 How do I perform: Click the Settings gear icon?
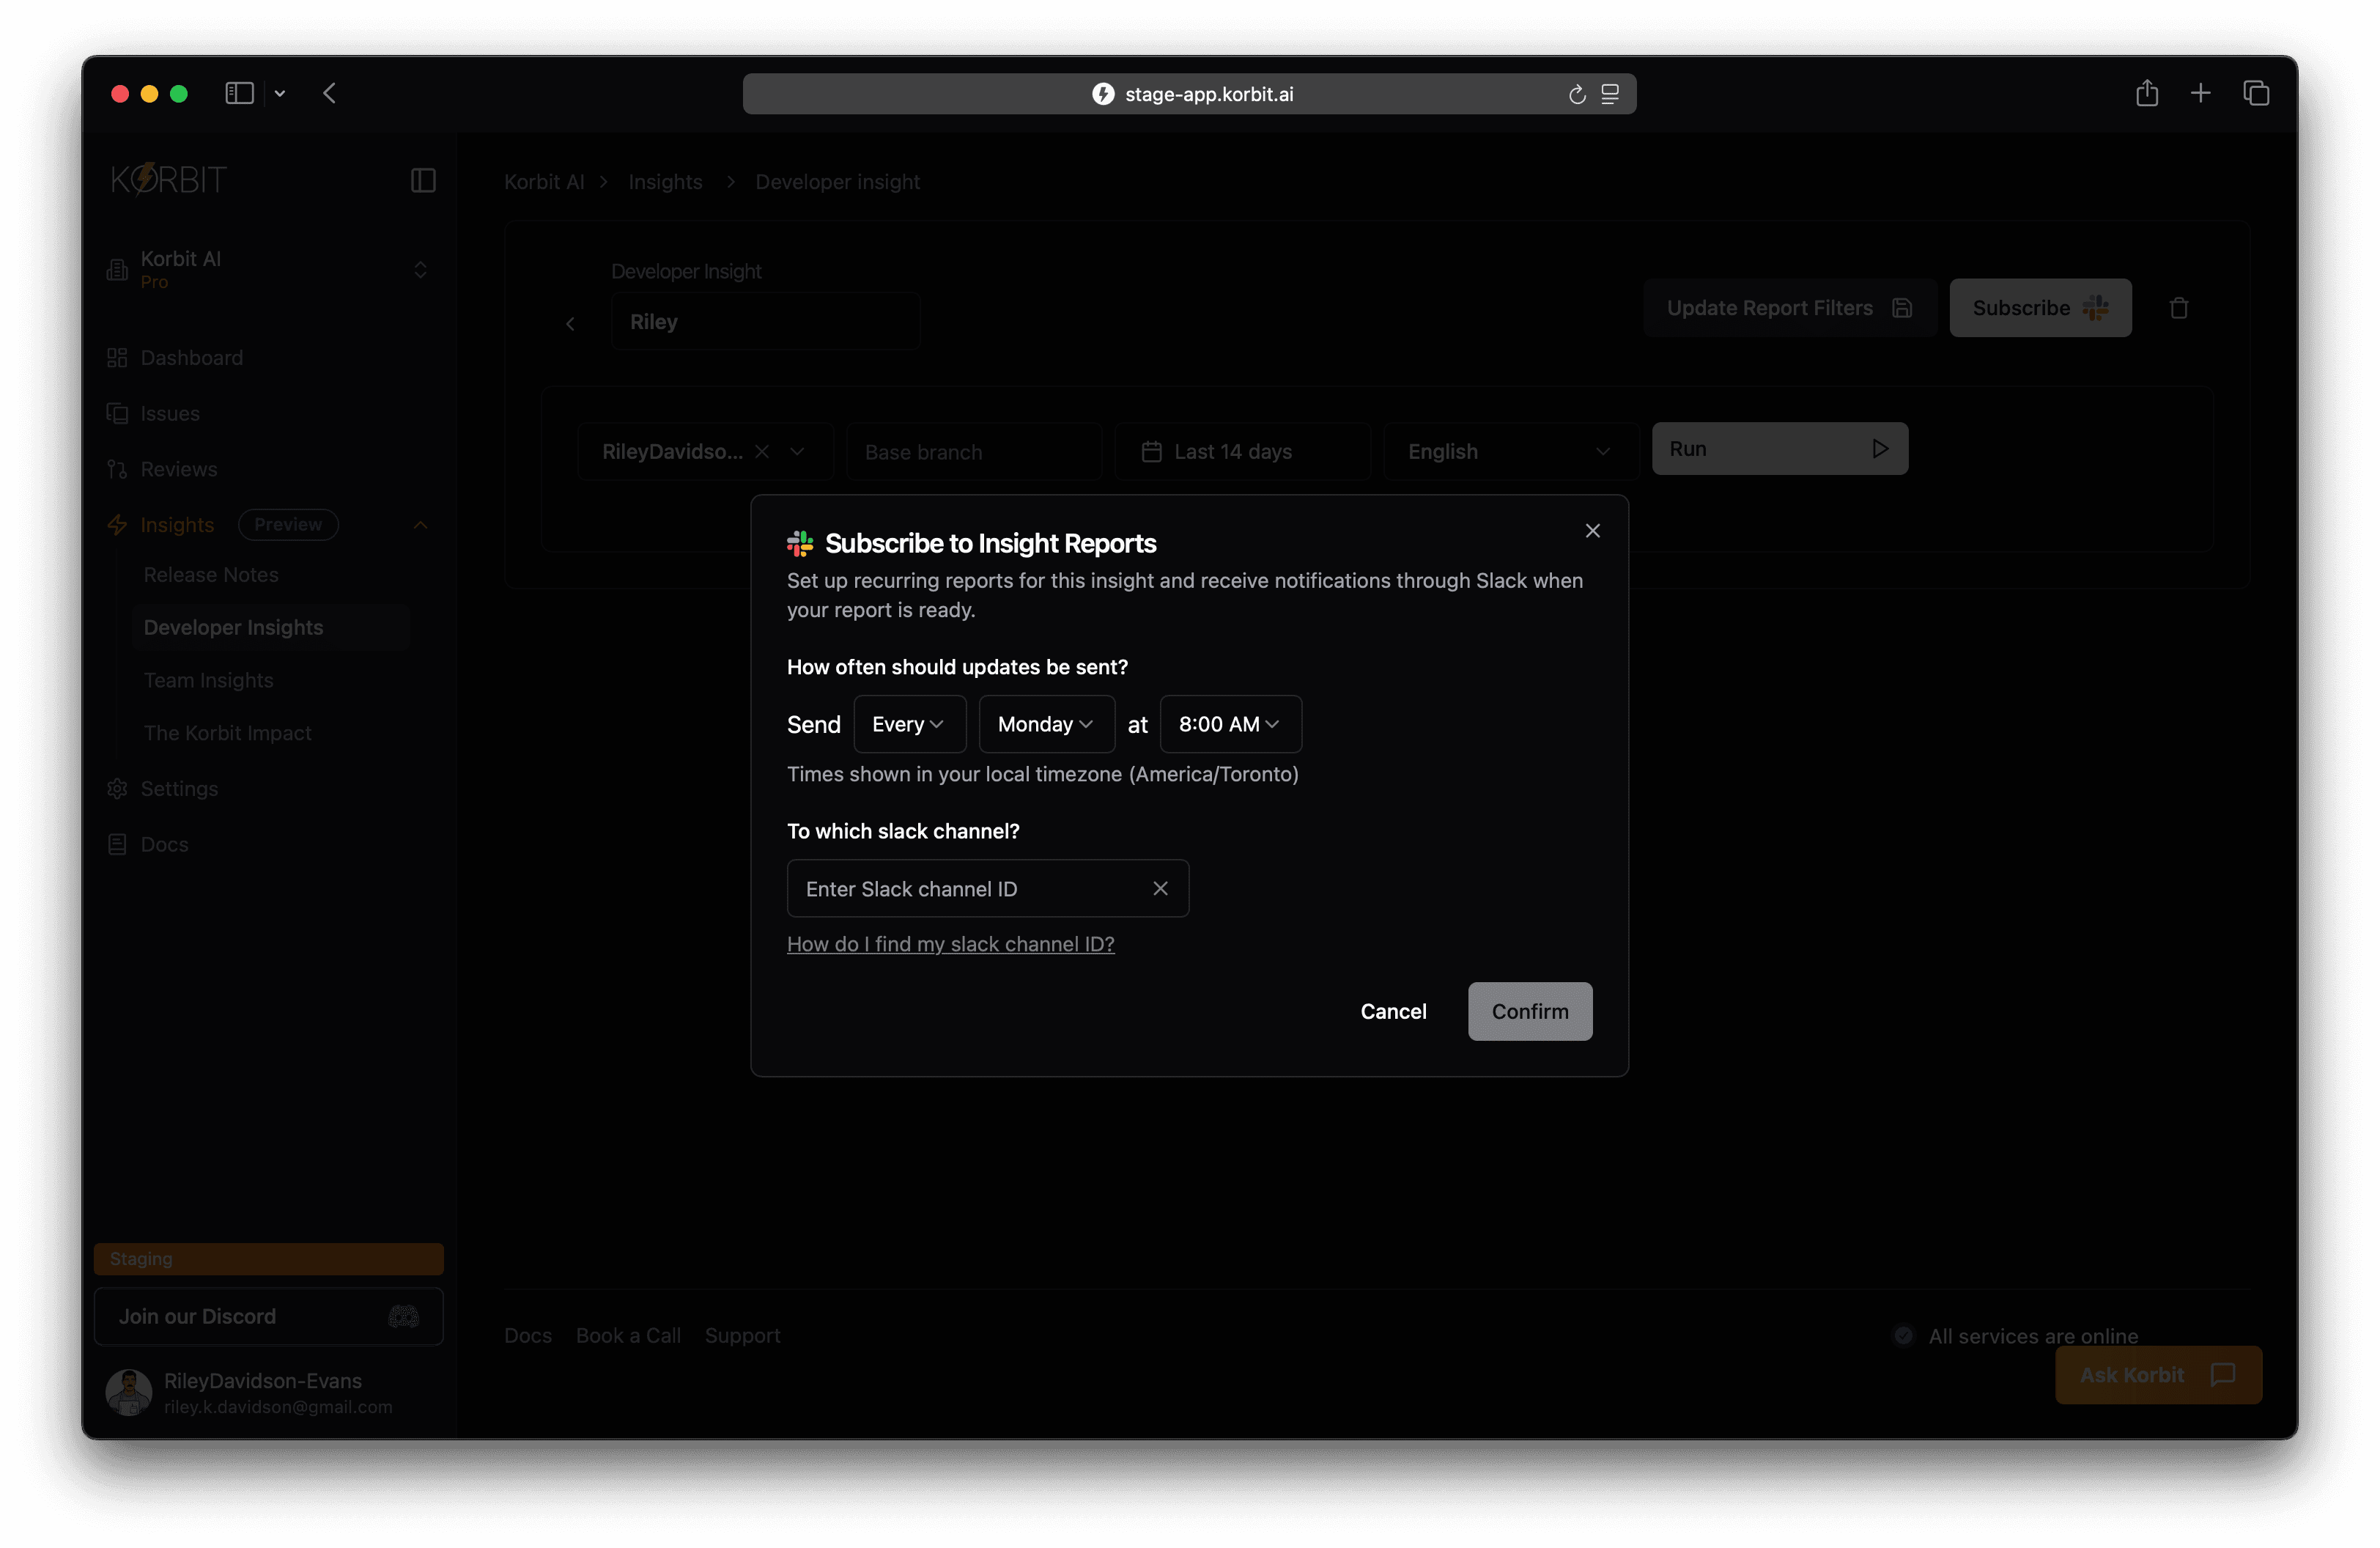coord(117,789)
